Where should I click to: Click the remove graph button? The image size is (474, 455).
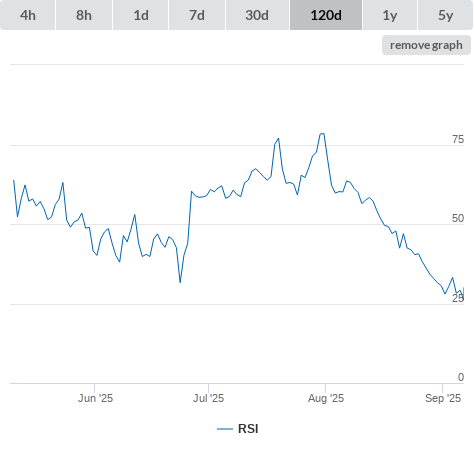point(426,45)
